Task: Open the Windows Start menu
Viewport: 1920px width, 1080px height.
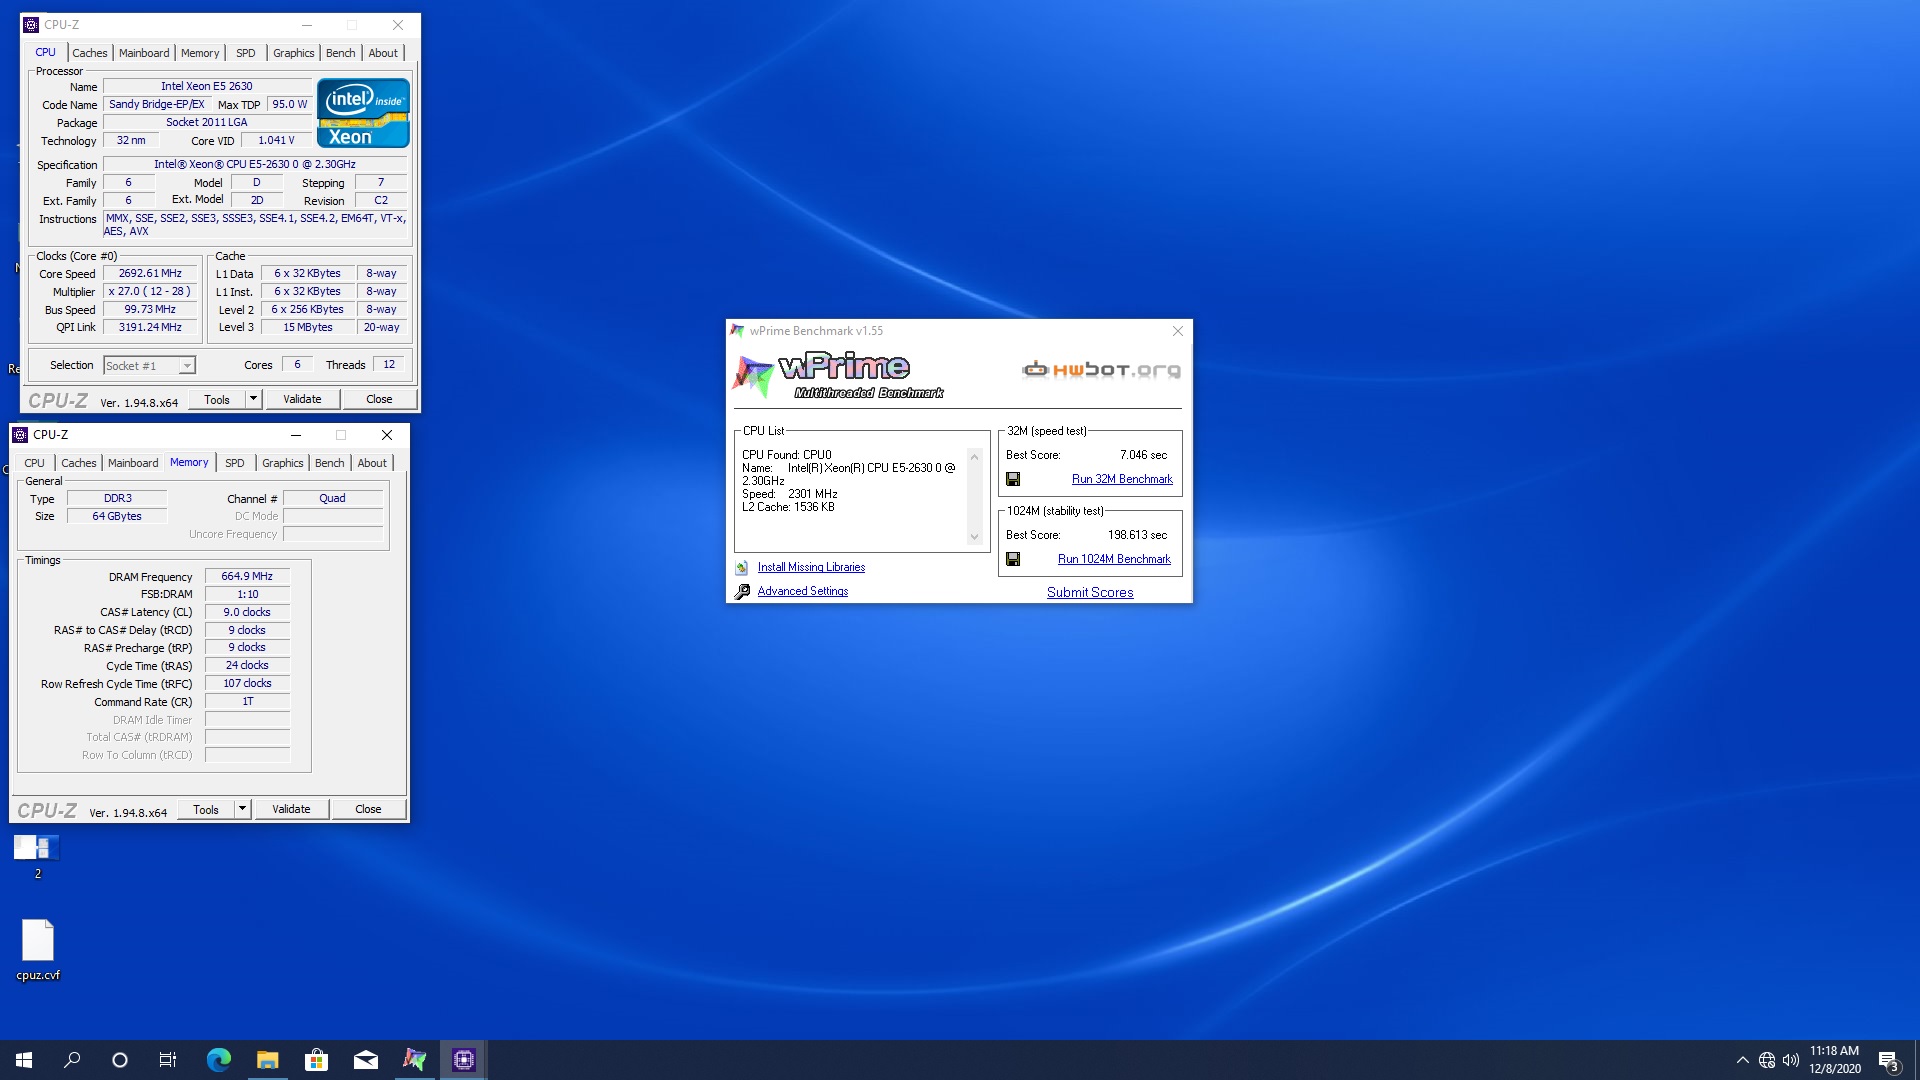Action: coord(24,1060)
